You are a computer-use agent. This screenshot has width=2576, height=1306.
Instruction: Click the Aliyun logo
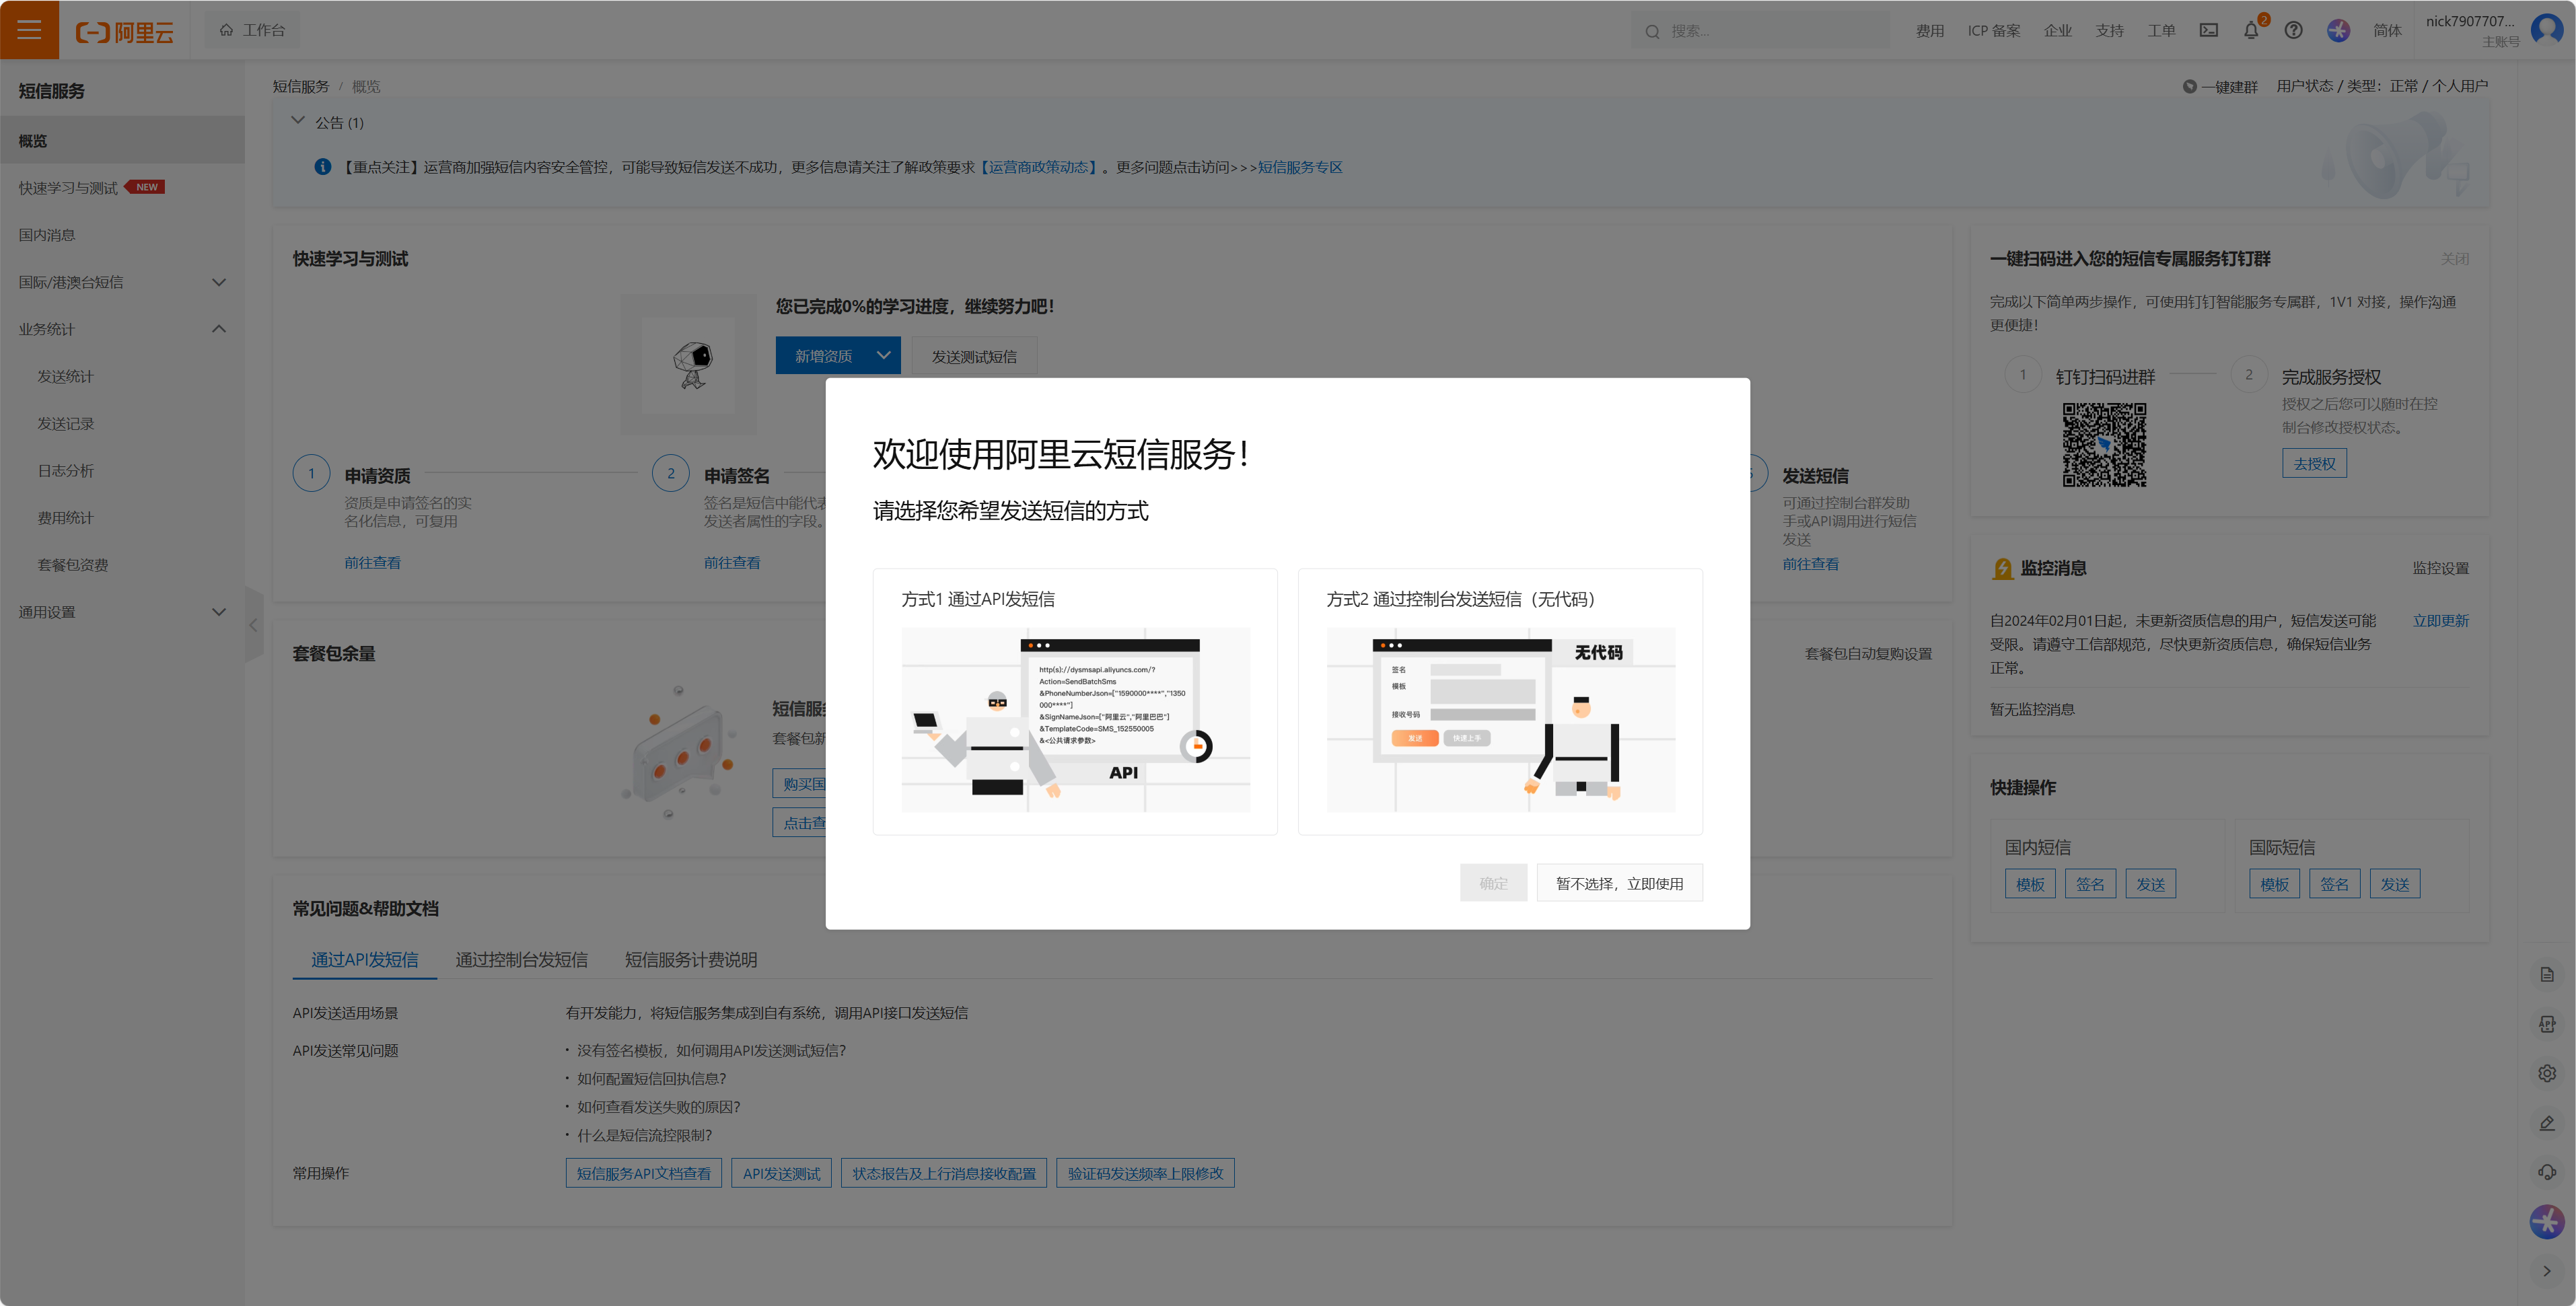125,32
